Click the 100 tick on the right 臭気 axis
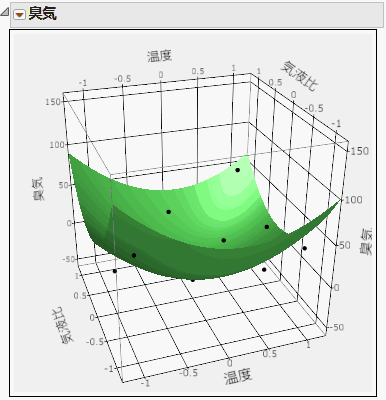The image size is (386, 400). (353, 200)
